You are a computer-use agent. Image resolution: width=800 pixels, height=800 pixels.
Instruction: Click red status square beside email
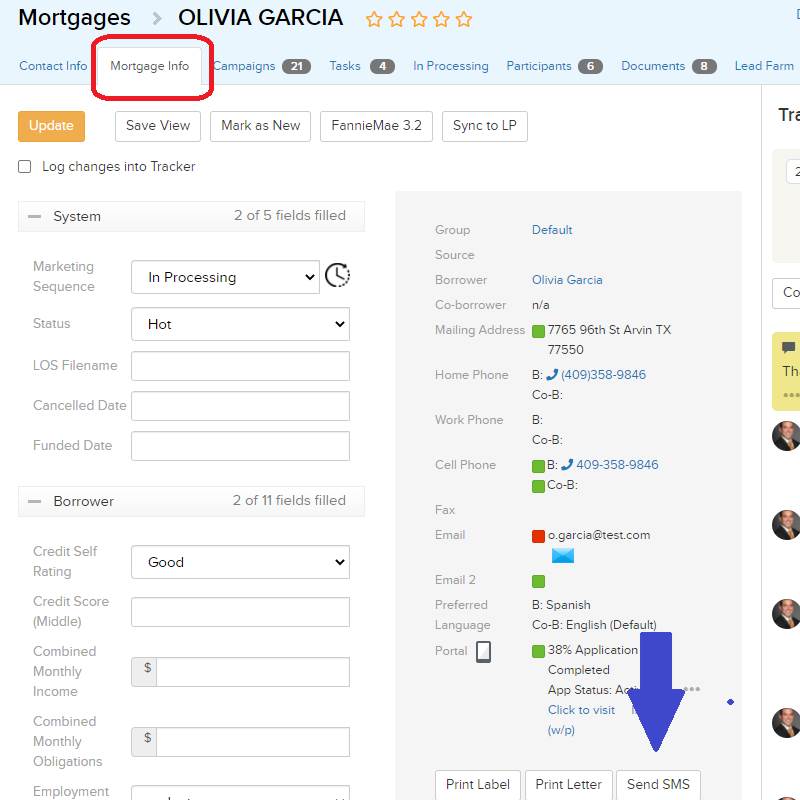[x=538, y=536]
